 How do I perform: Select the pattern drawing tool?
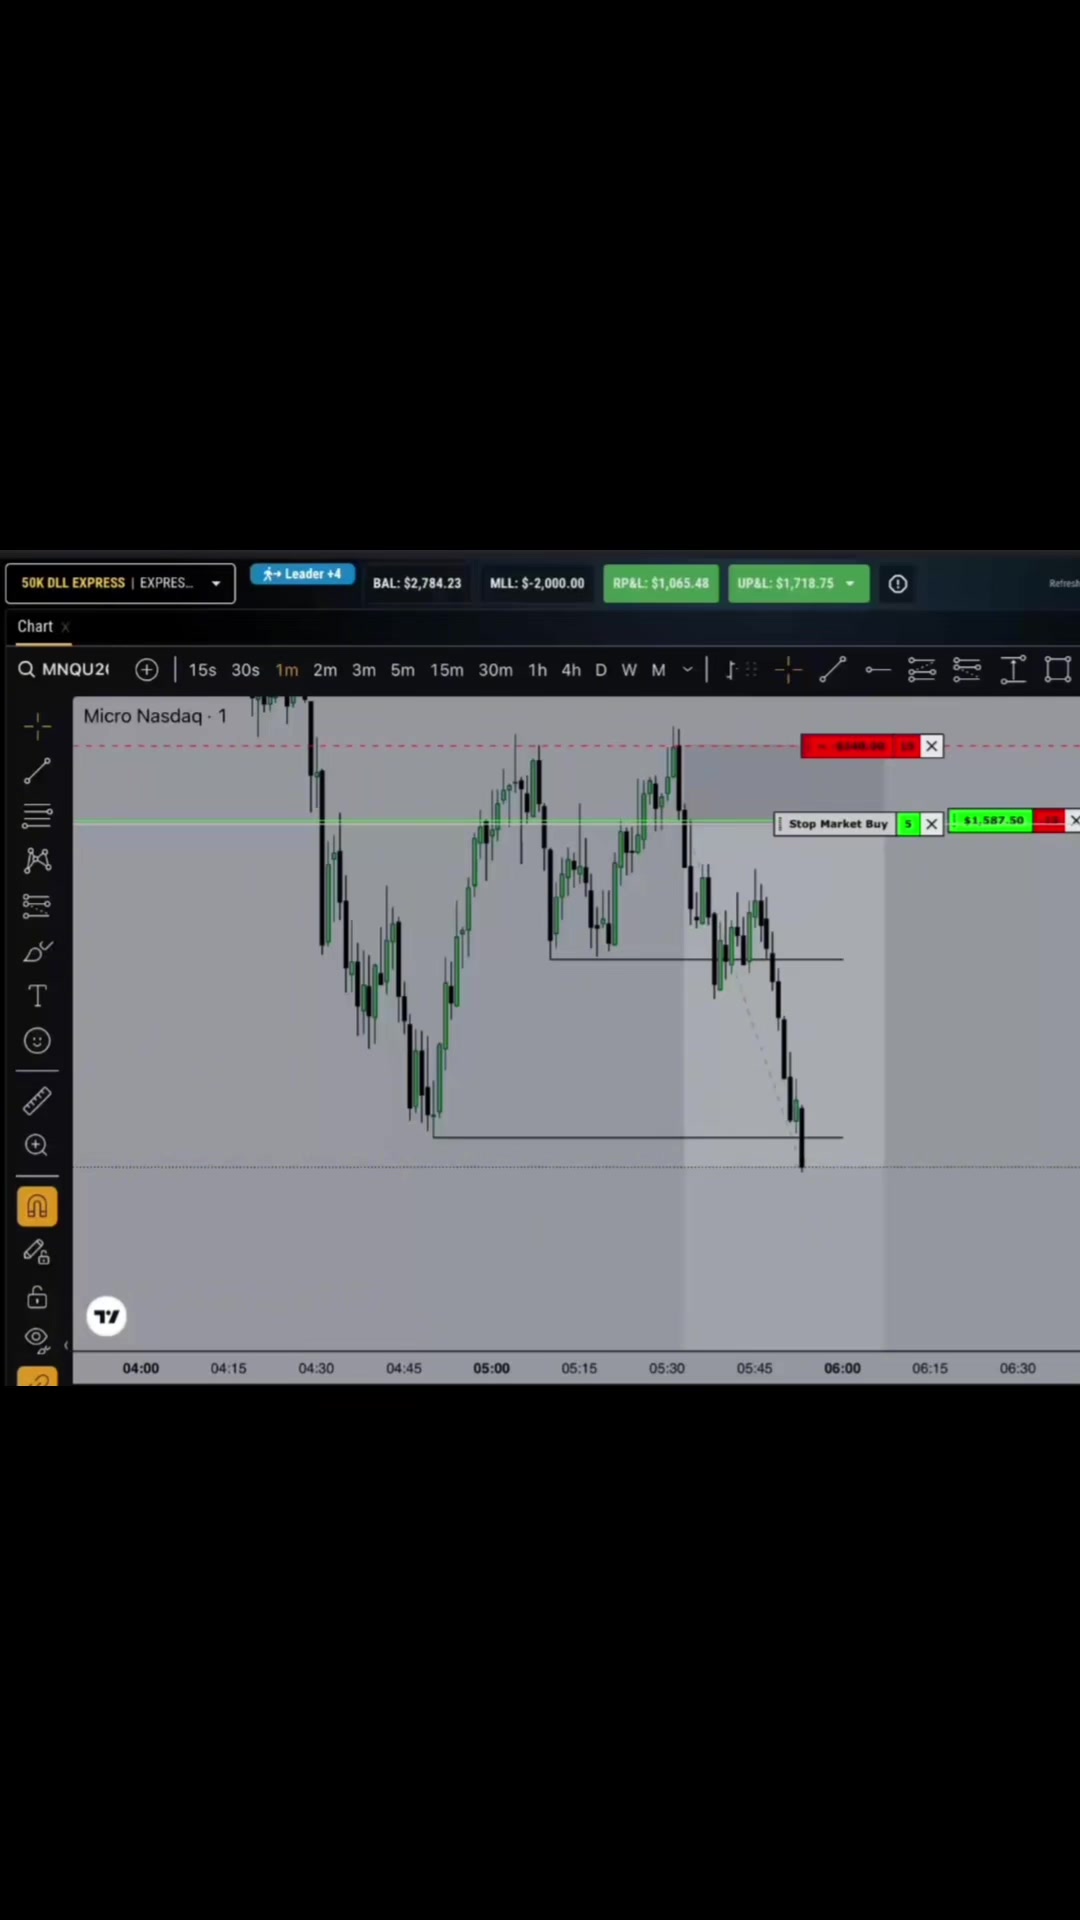pyautogui.click(x=37, y=860)
